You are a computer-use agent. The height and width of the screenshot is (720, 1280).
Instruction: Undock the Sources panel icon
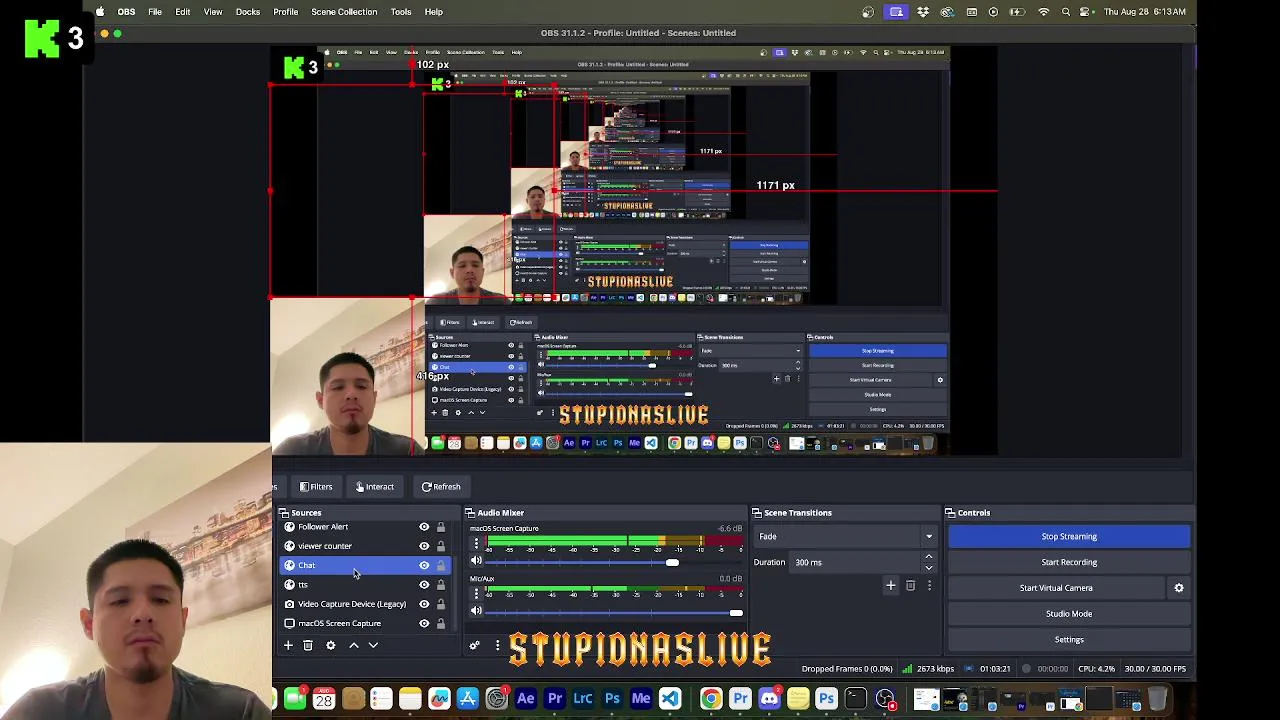point(283,513)
